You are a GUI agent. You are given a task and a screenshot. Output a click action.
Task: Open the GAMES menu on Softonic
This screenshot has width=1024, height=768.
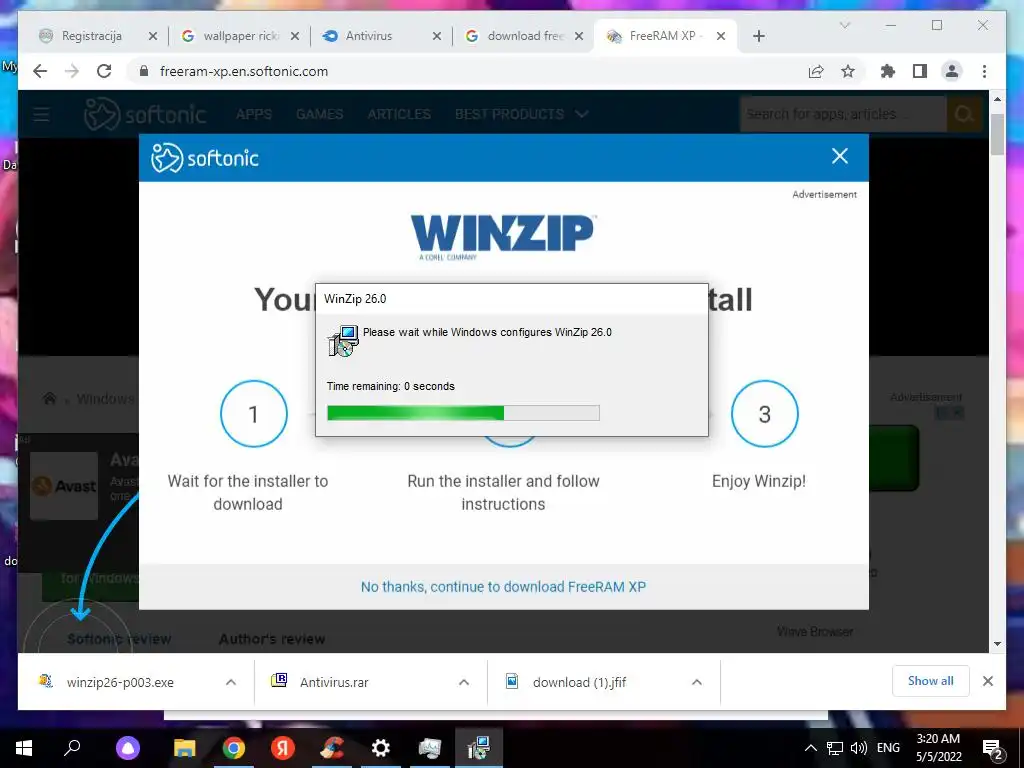pos(319,114)
